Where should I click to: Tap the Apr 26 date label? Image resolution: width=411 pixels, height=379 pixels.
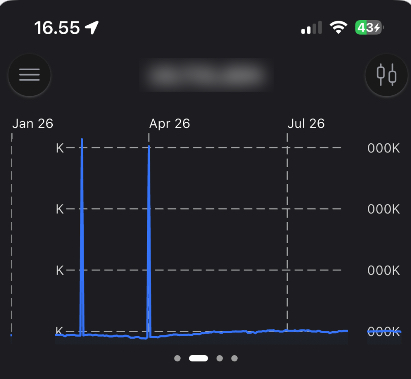pyautogui.click(x=169, y=124)
